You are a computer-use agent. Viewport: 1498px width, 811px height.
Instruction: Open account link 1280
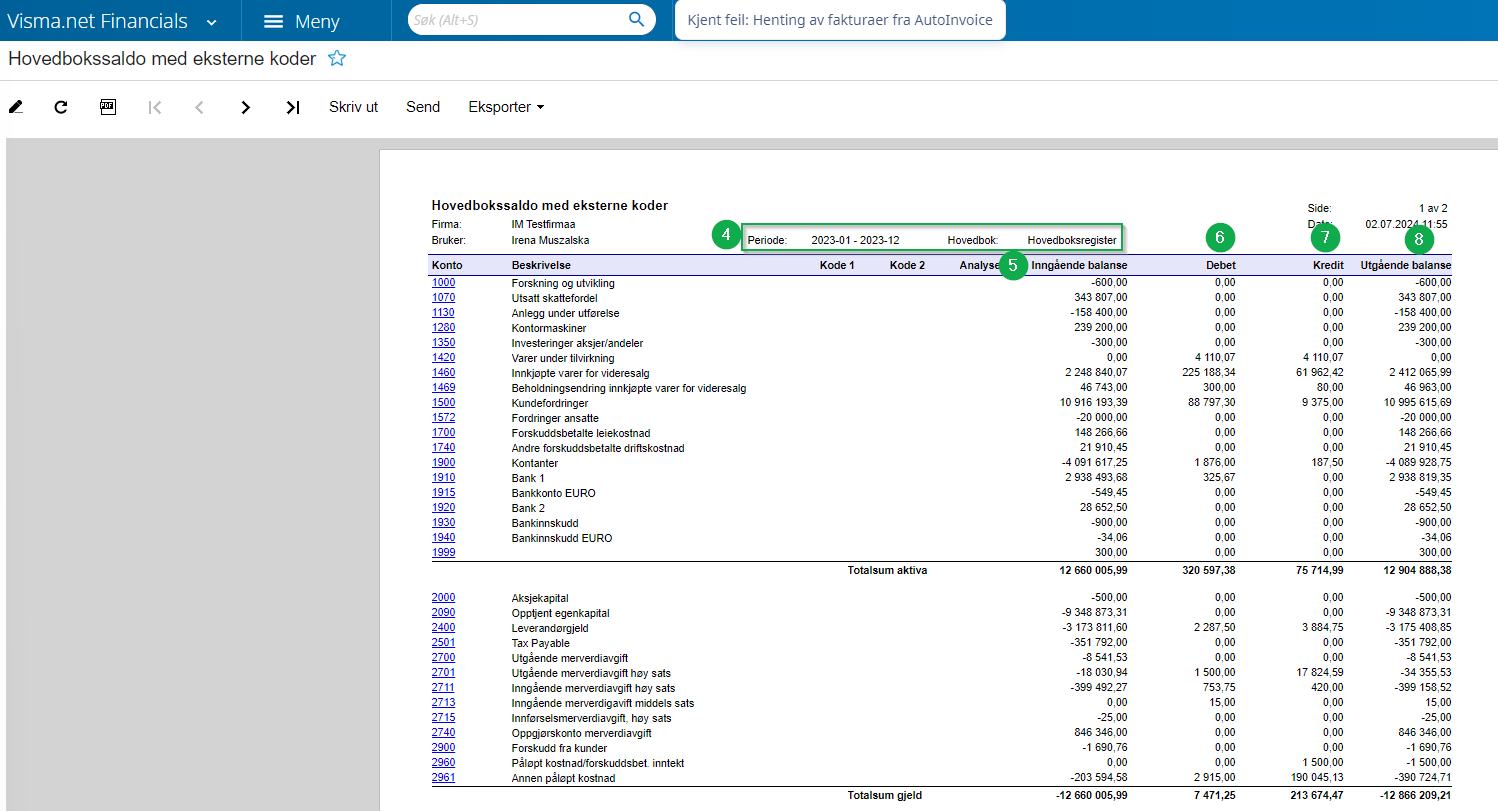(x=443, y=328)
